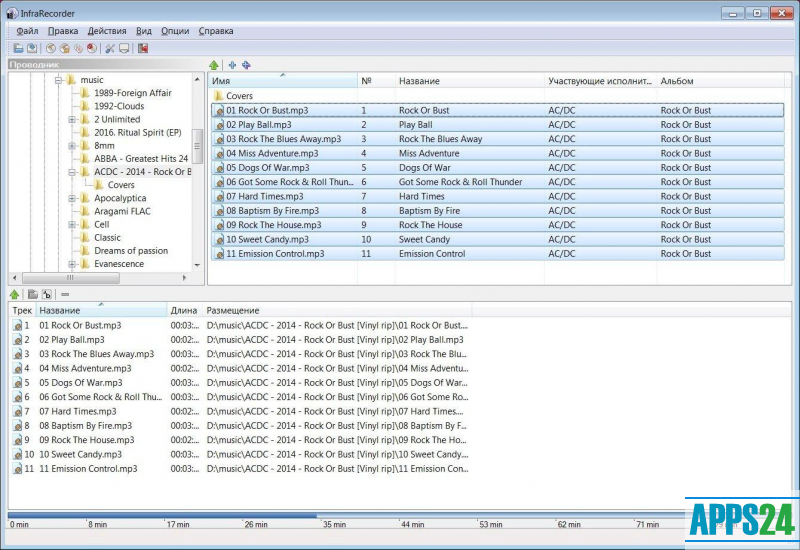
Task: Click the Exit door icon in the toolbar
Action: point(143,48)
